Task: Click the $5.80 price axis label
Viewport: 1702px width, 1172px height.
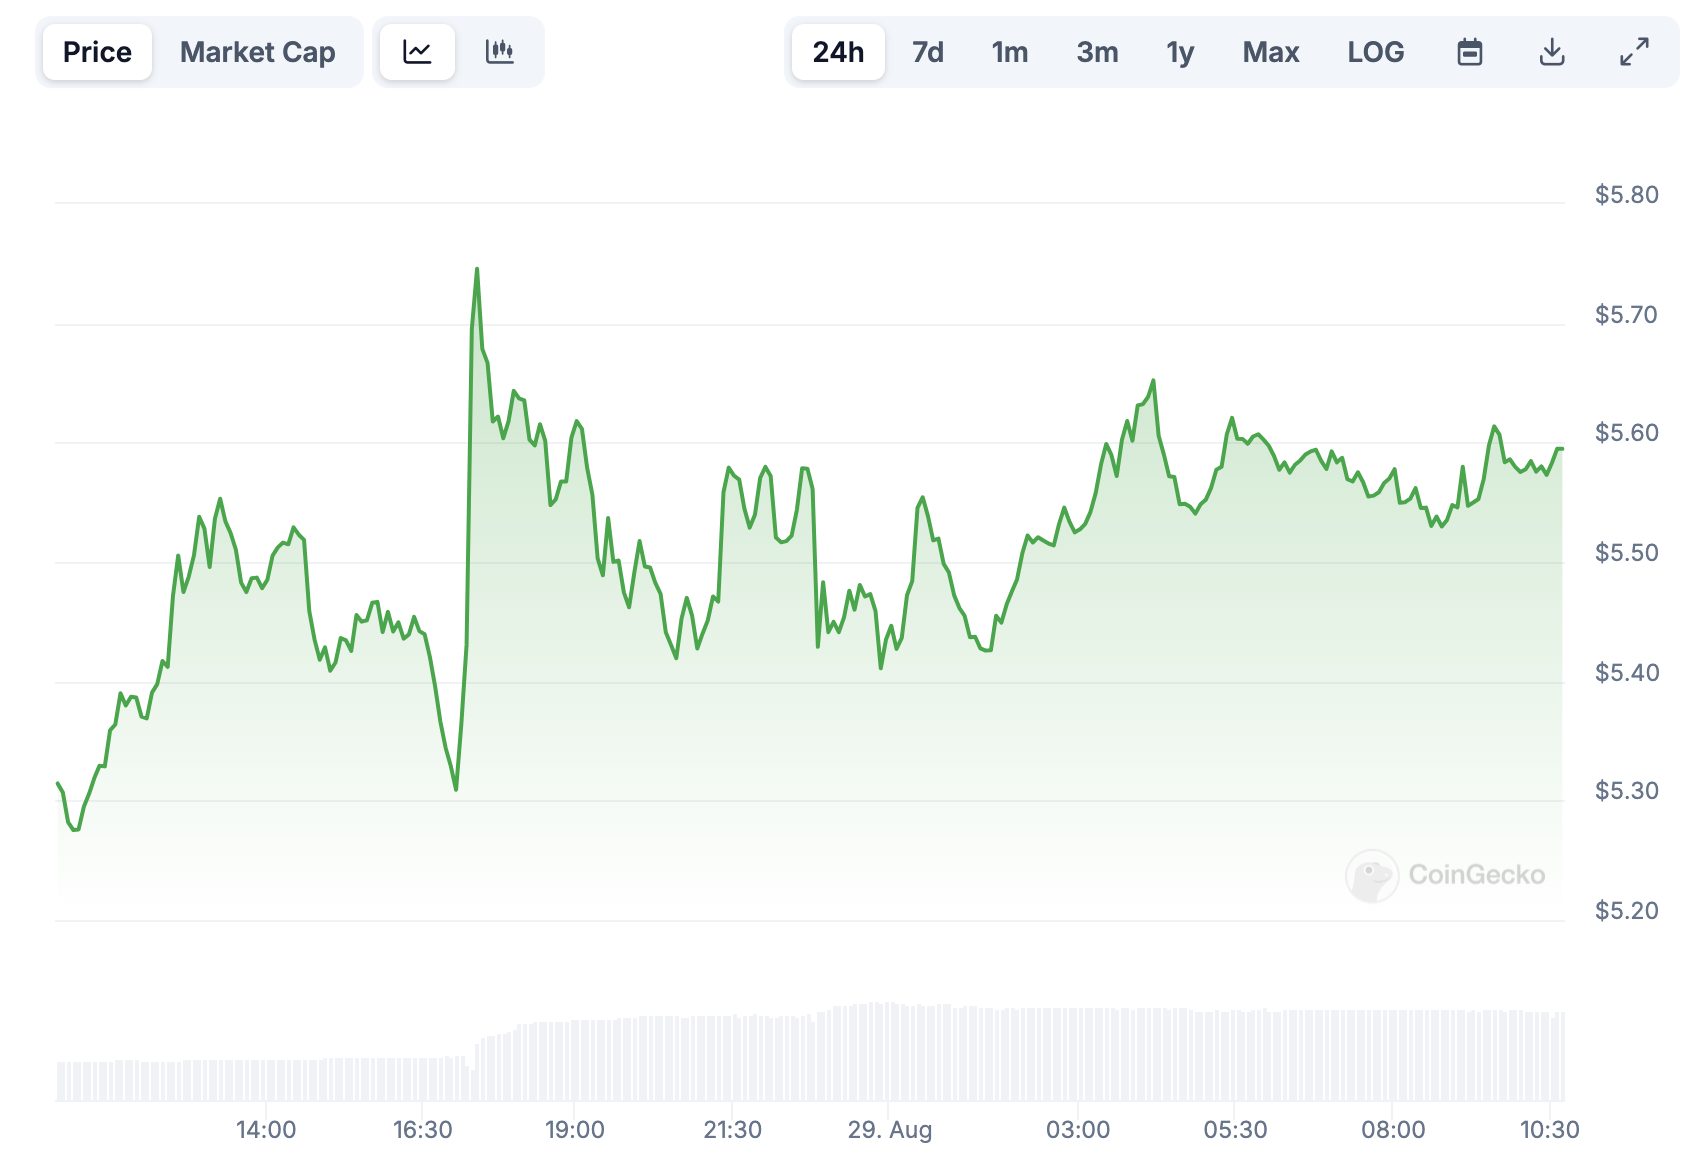Action: pyautogui.click(x=1627, y=194)
